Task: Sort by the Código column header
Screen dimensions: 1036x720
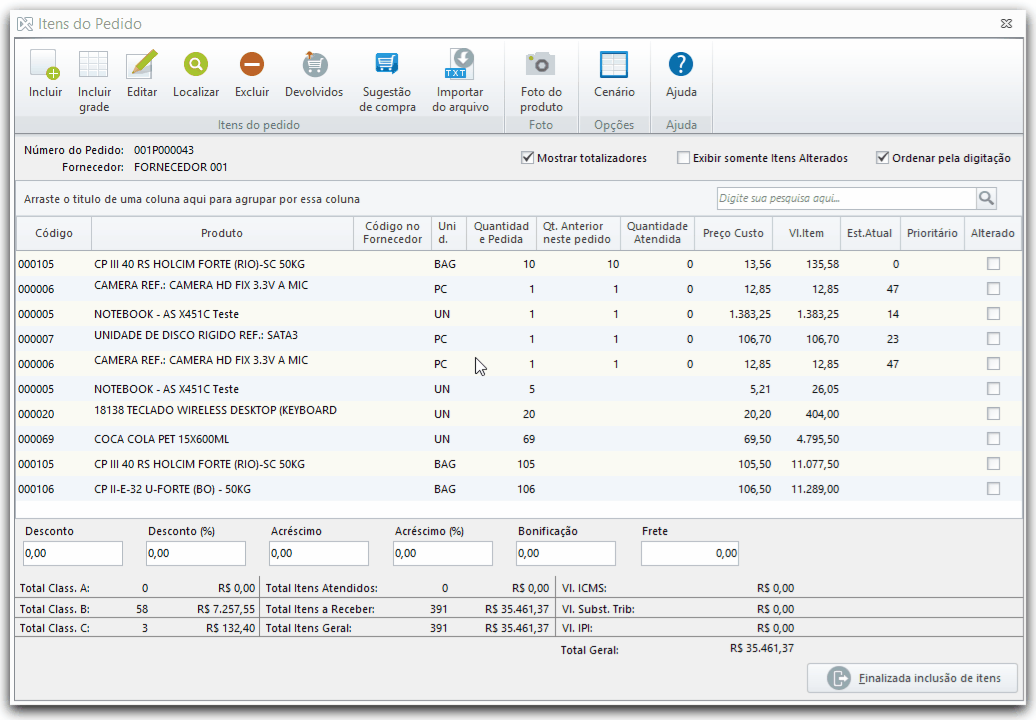Action: [x=54, y=233]
